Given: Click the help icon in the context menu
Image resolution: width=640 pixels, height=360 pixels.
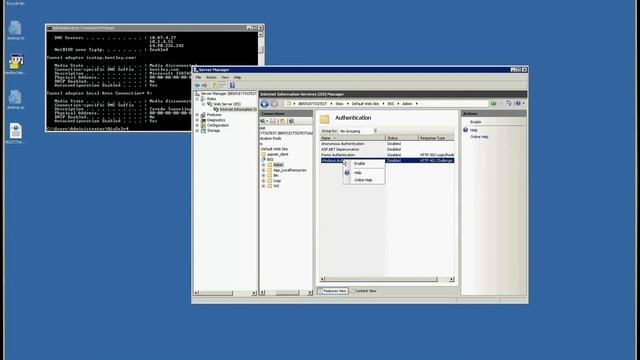Looking at the screenshot, I should click(347, 173).
